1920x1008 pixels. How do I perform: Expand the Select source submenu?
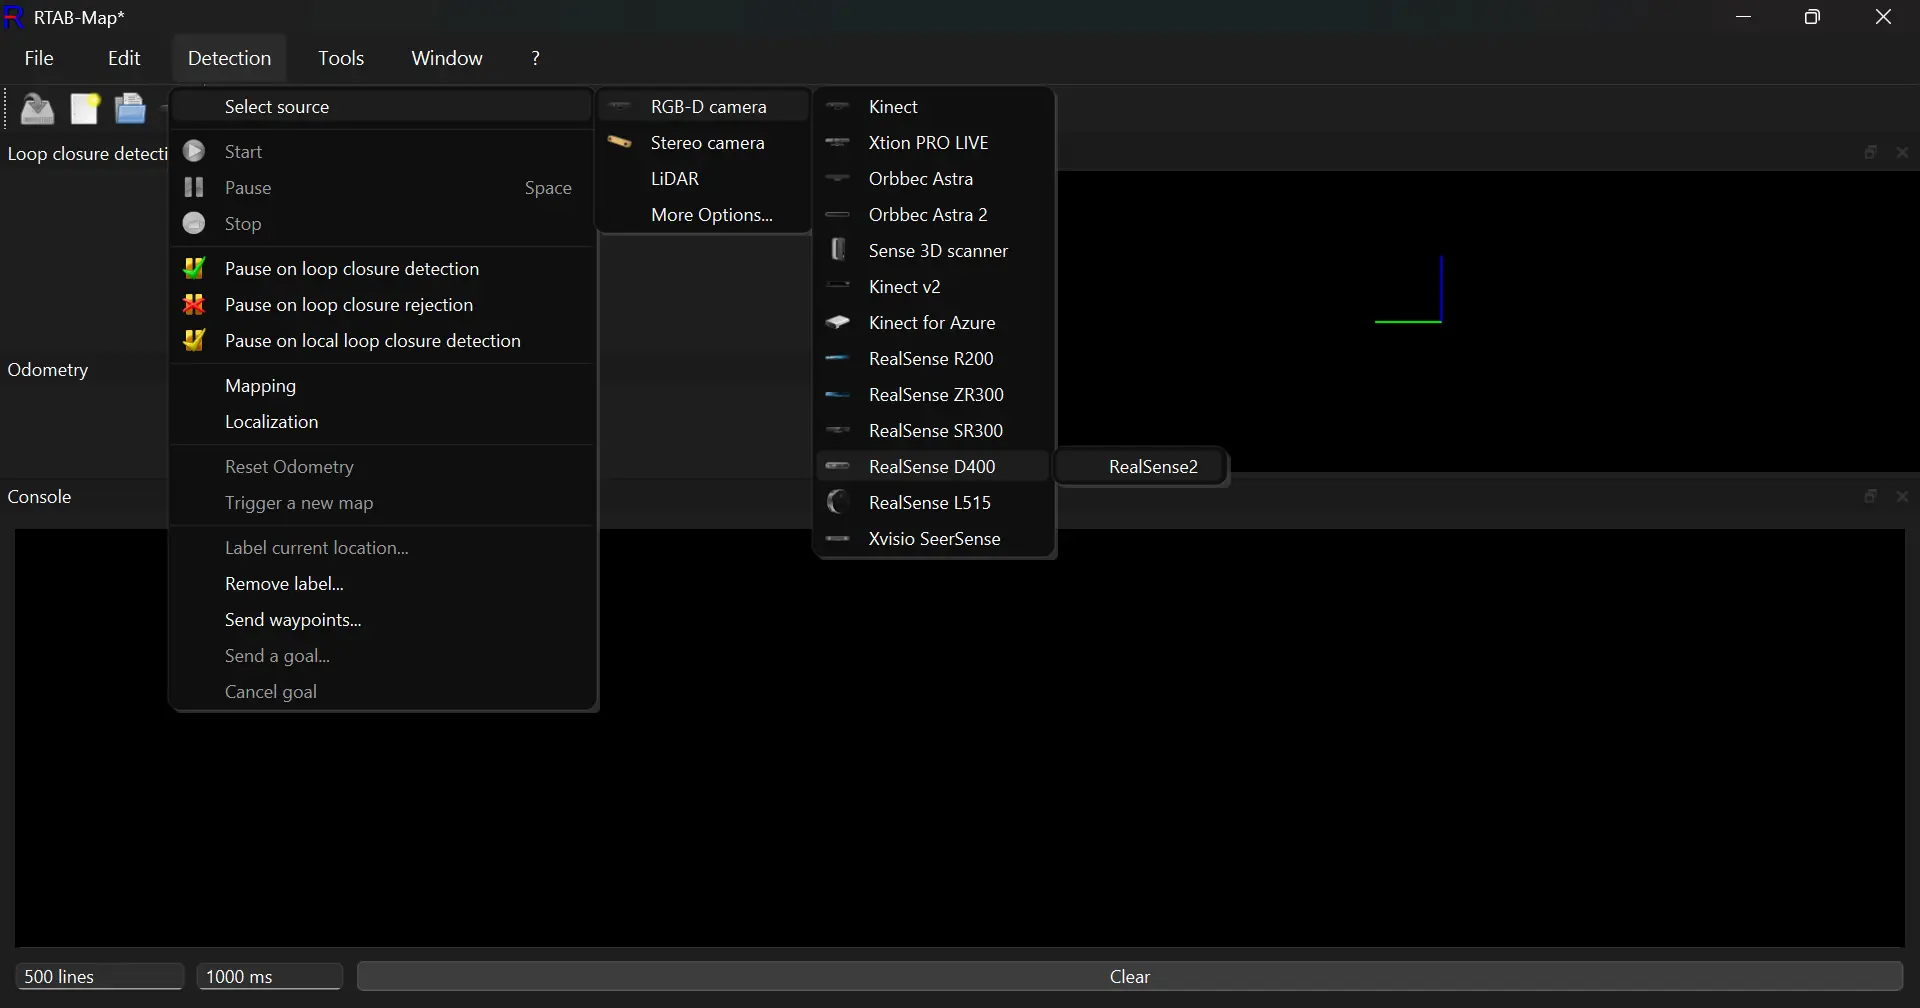pos(382,107)
